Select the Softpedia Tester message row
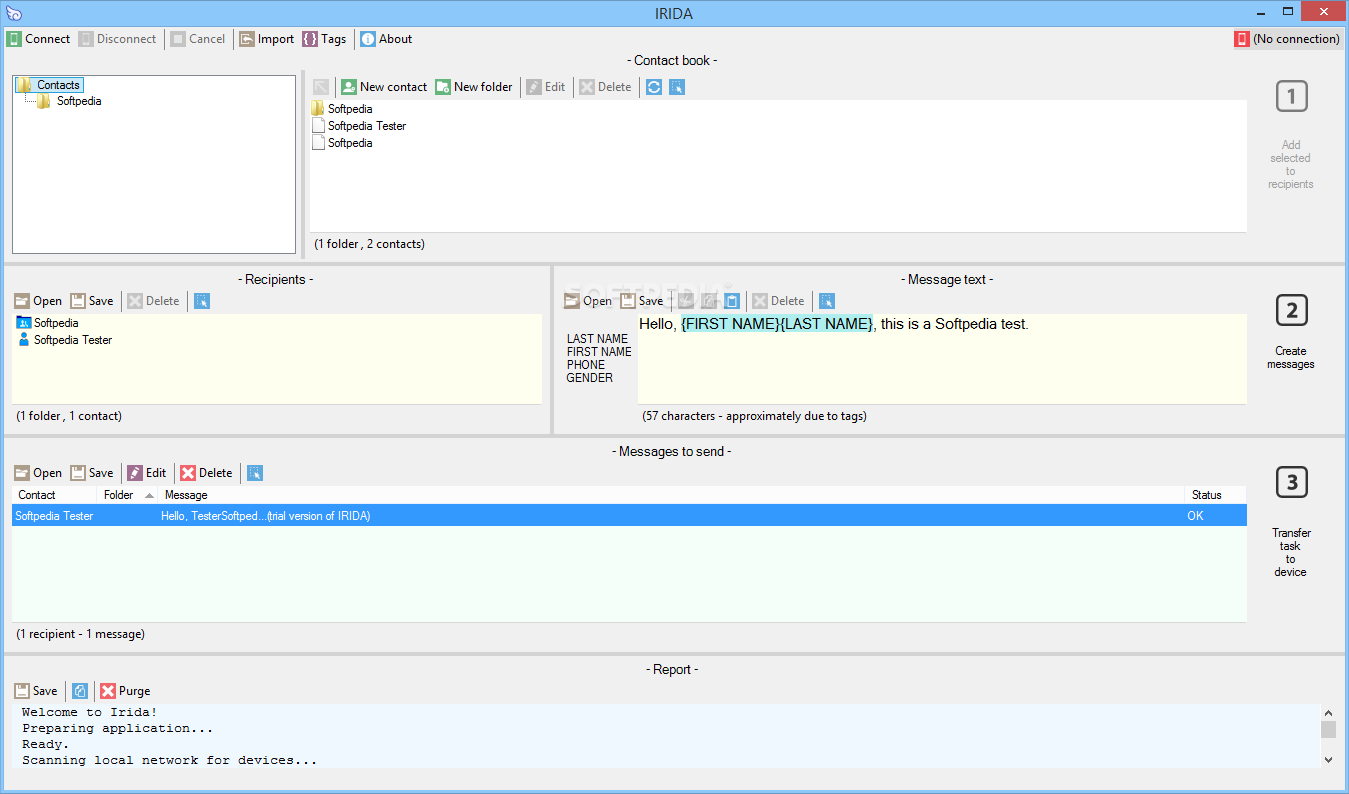 pos(629,516)
